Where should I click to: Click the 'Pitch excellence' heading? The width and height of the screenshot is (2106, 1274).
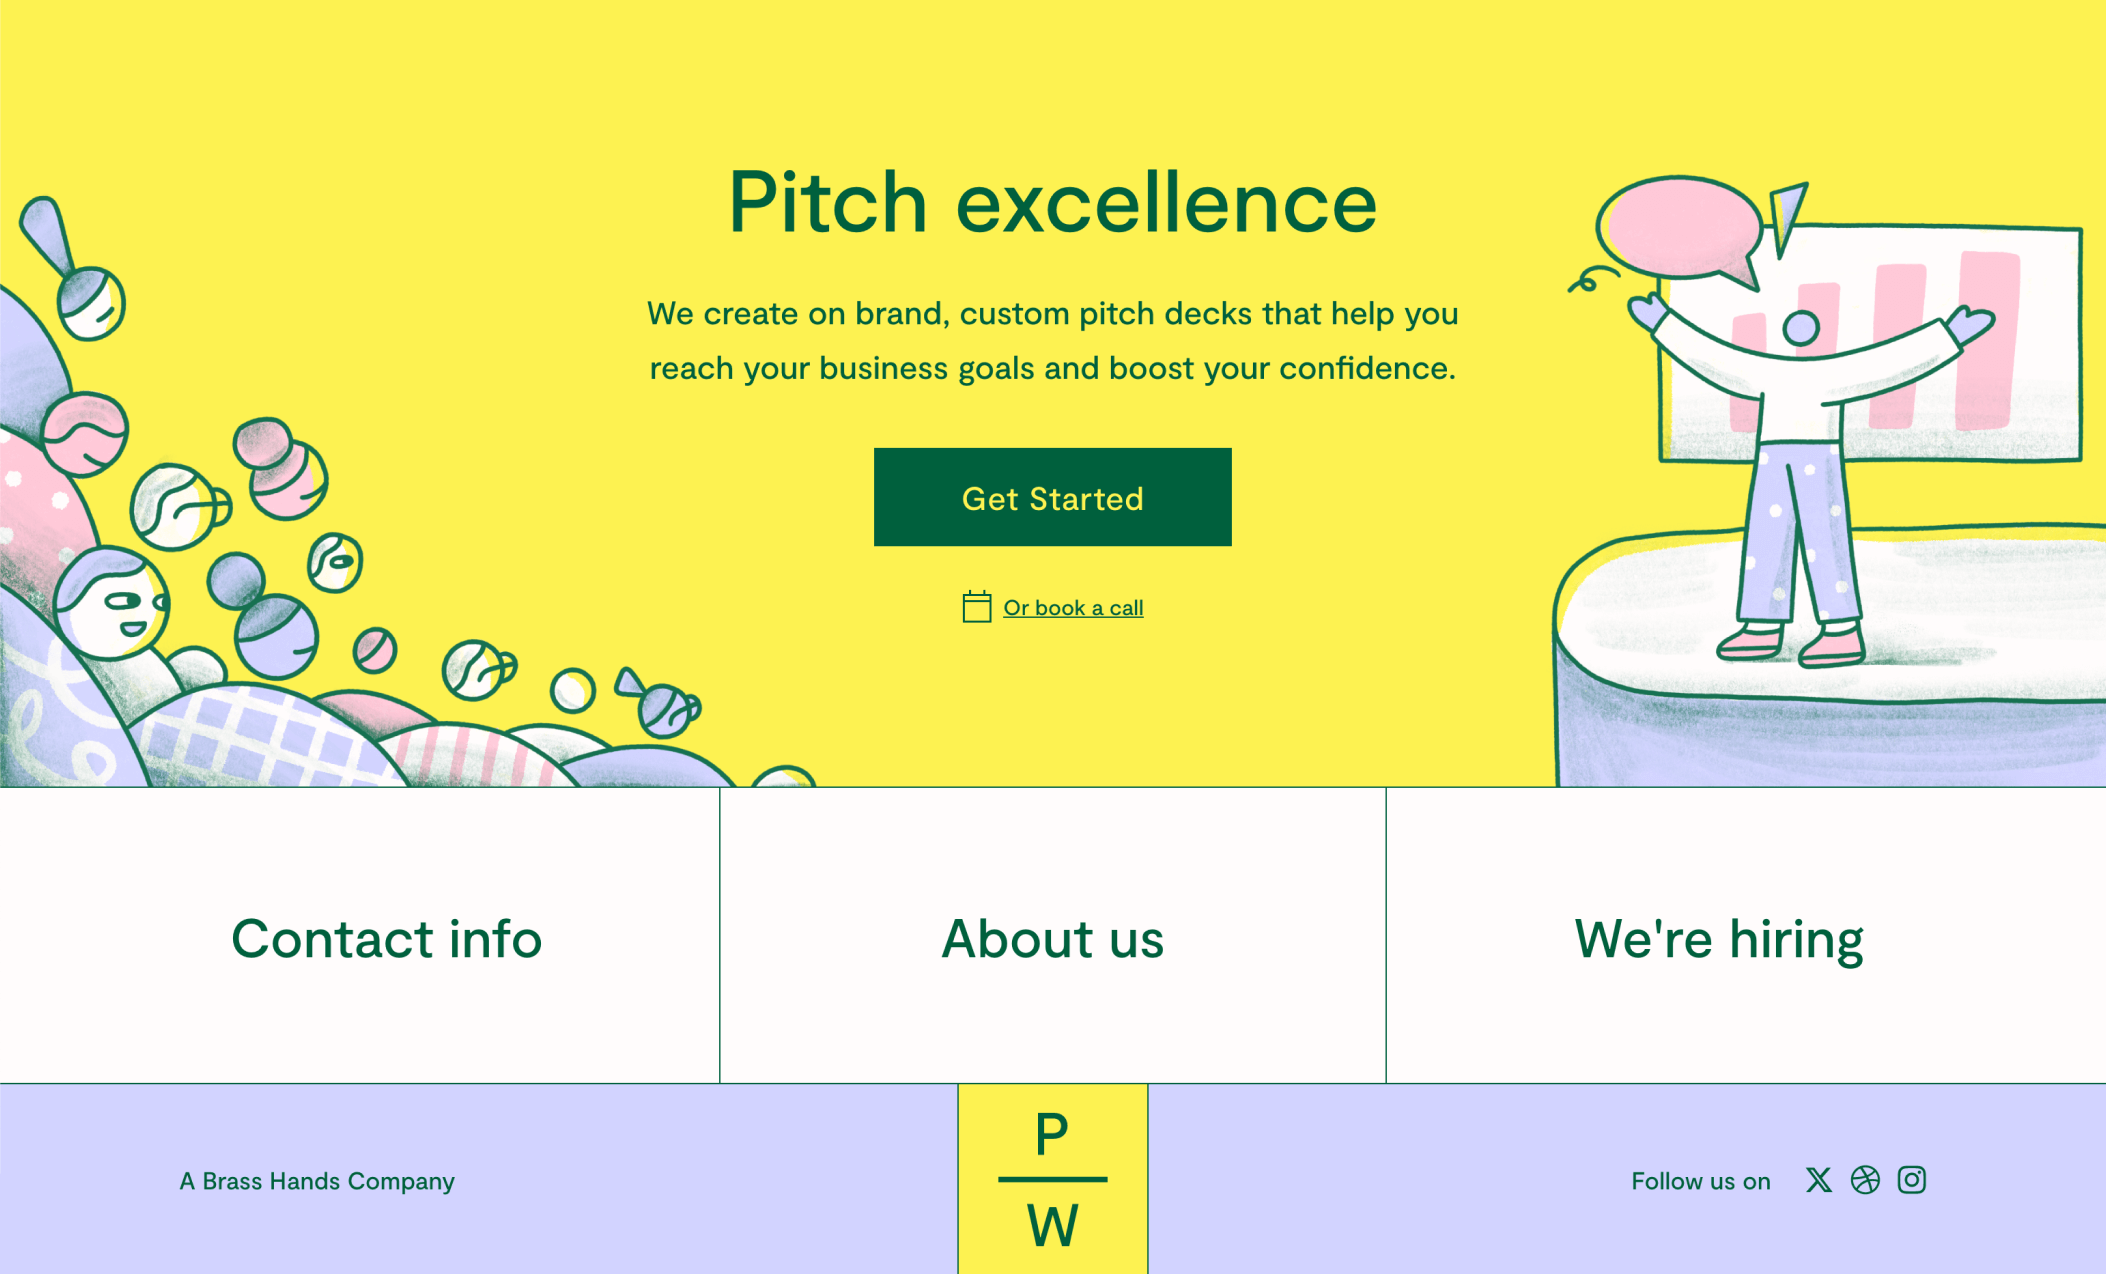click(1051, 203)
